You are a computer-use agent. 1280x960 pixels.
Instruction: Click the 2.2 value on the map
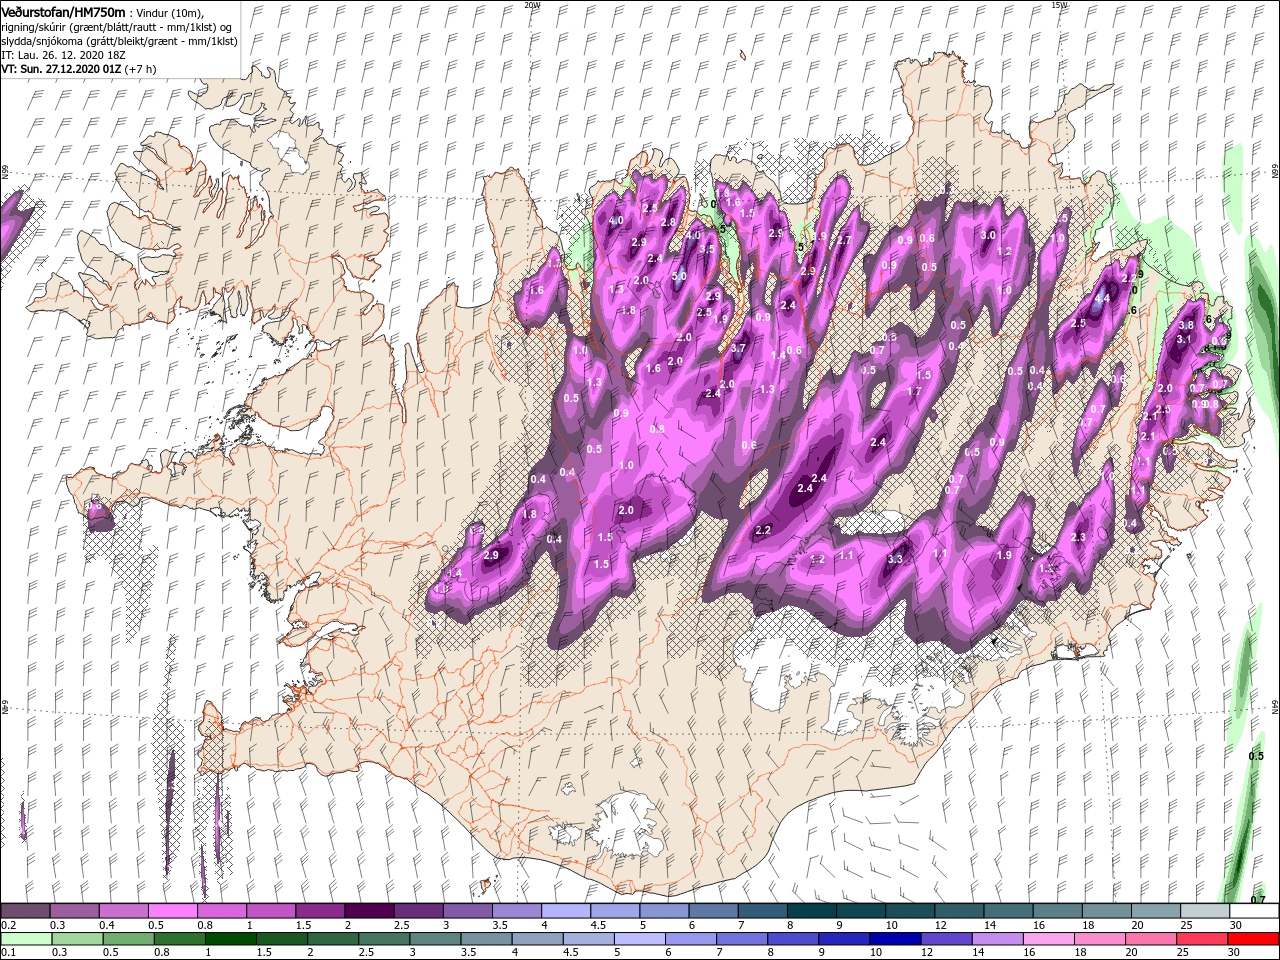pos(763,530)
